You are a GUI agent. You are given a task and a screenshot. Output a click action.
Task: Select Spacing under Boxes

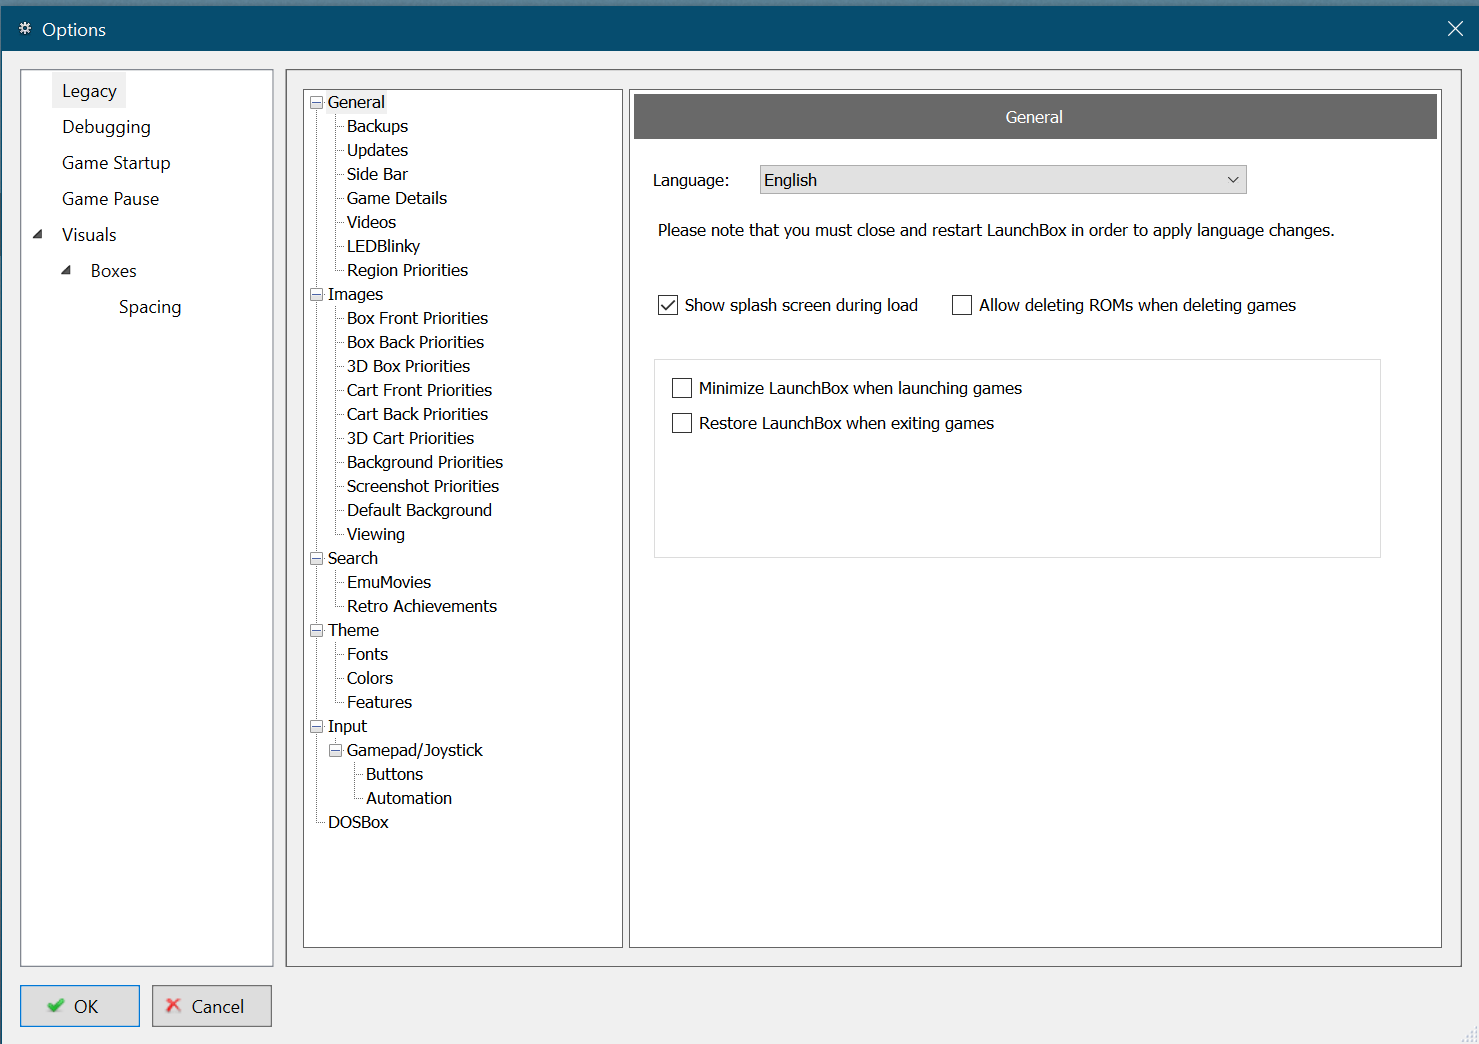tap(150, 307)
